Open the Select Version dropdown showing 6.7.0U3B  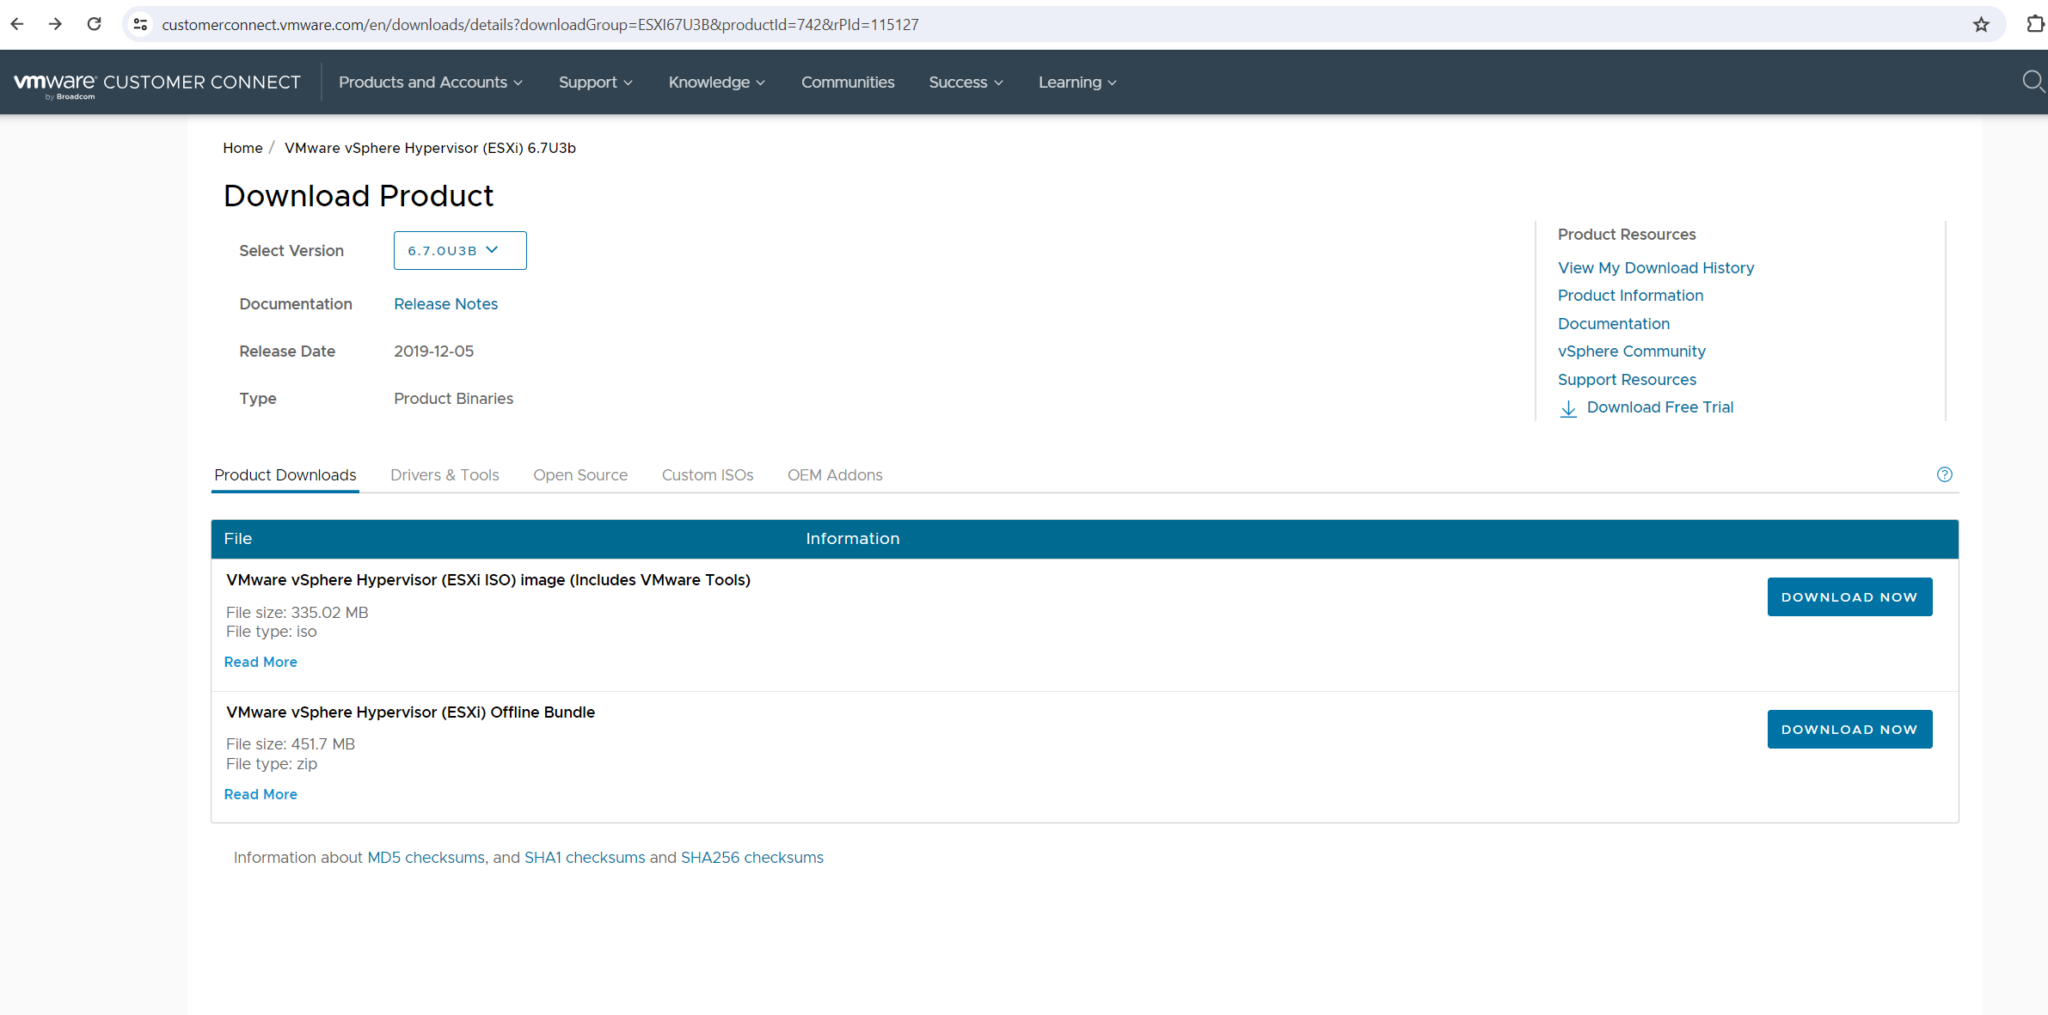coord(459,250)
